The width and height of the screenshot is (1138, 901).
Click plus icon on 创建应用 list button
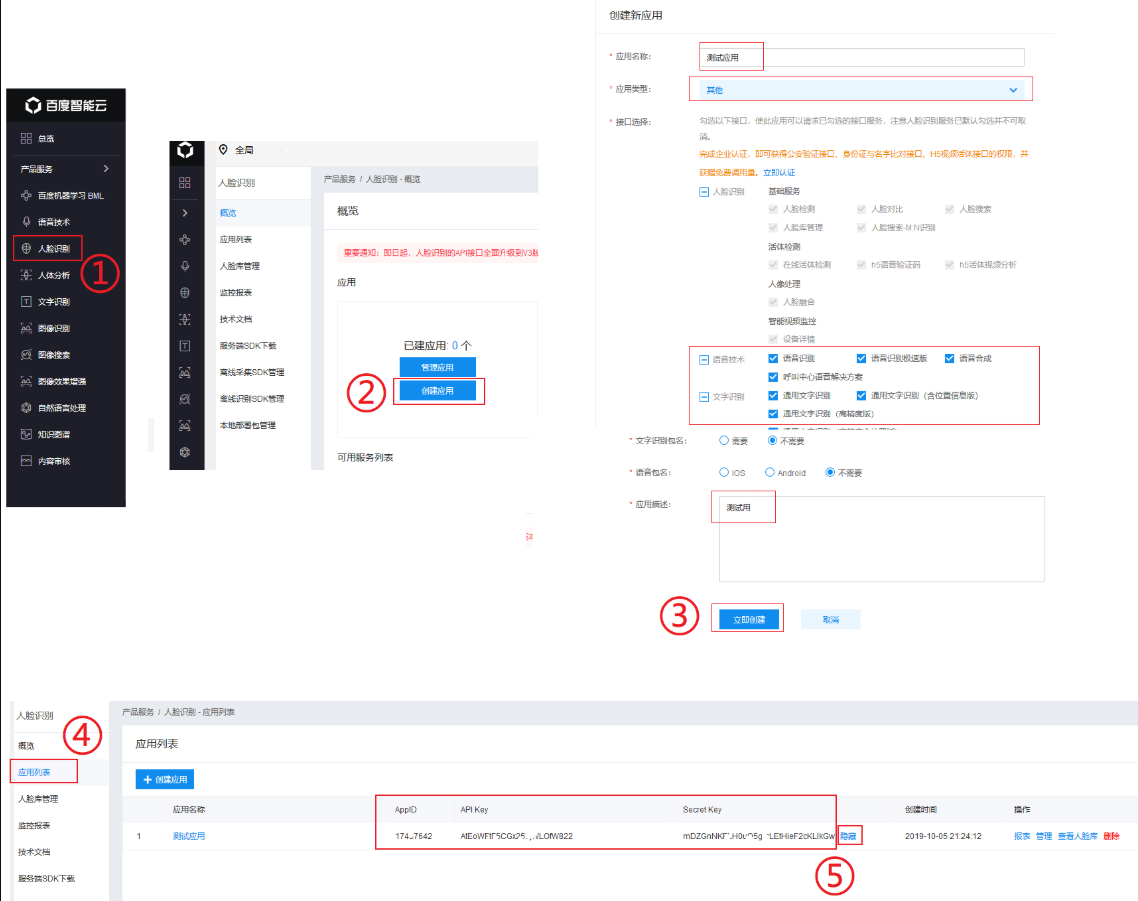(x=147, y=779)
